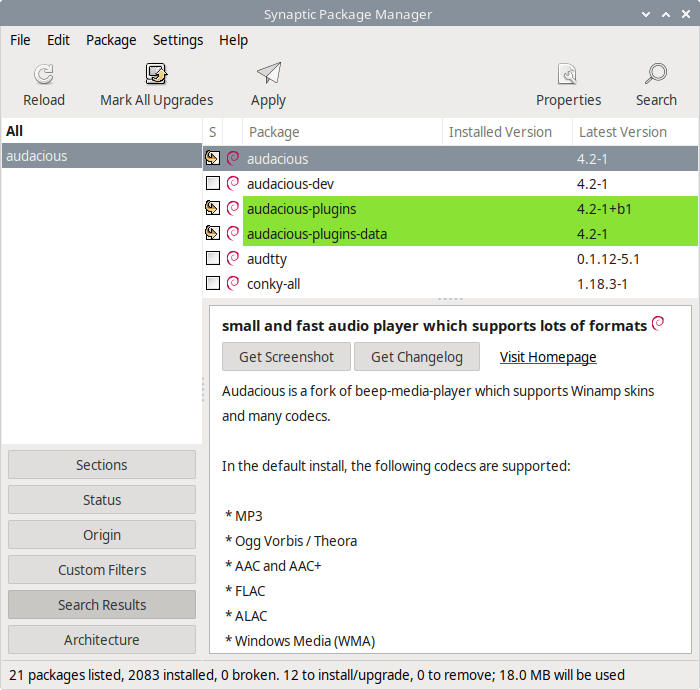Switch to the Status filter
The image size is (700, 690).
102,500
